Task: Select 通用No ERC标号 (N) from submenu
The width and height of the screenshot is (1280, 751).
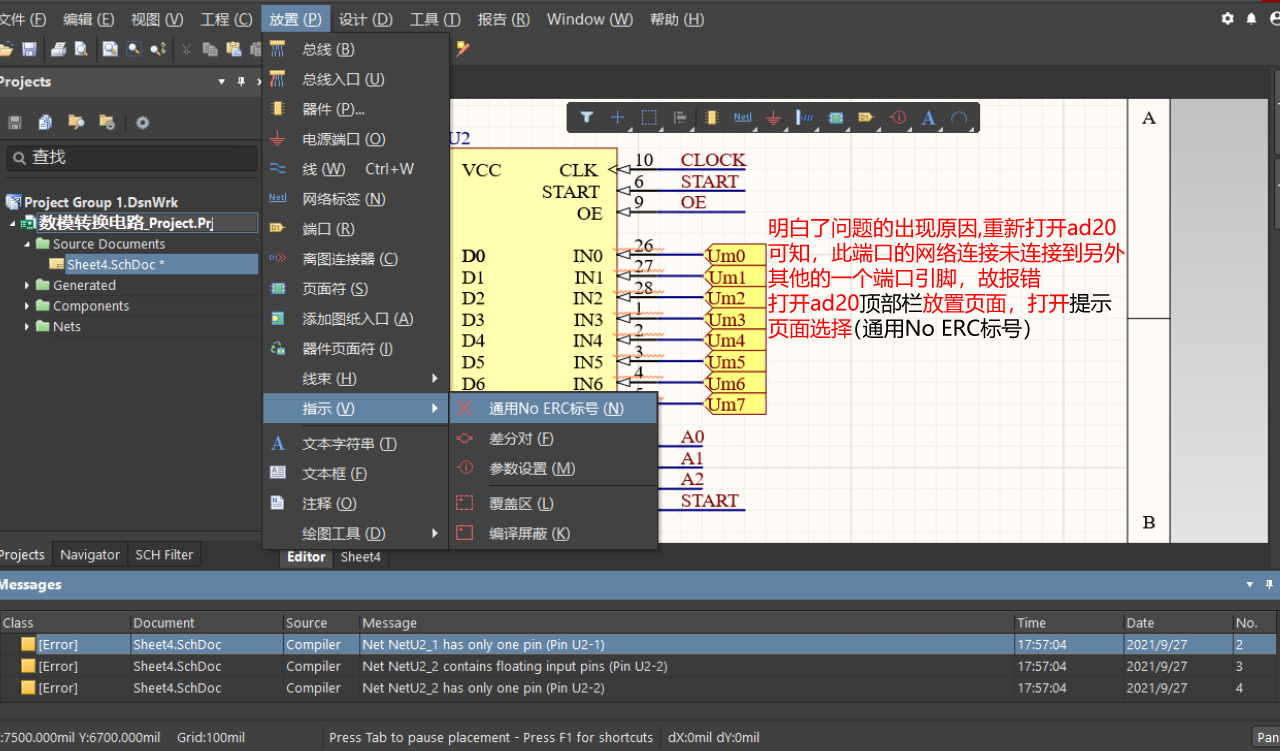Action: 554,409
